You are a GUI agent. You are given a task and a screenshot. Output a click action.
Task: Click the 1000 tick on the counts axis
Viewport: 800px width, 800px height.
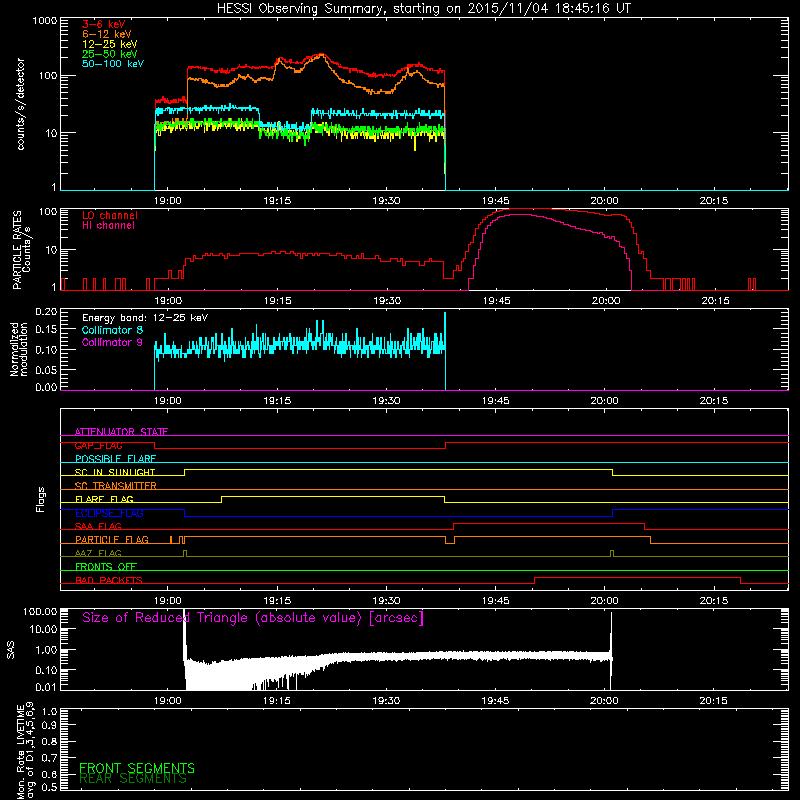[45, 21]
